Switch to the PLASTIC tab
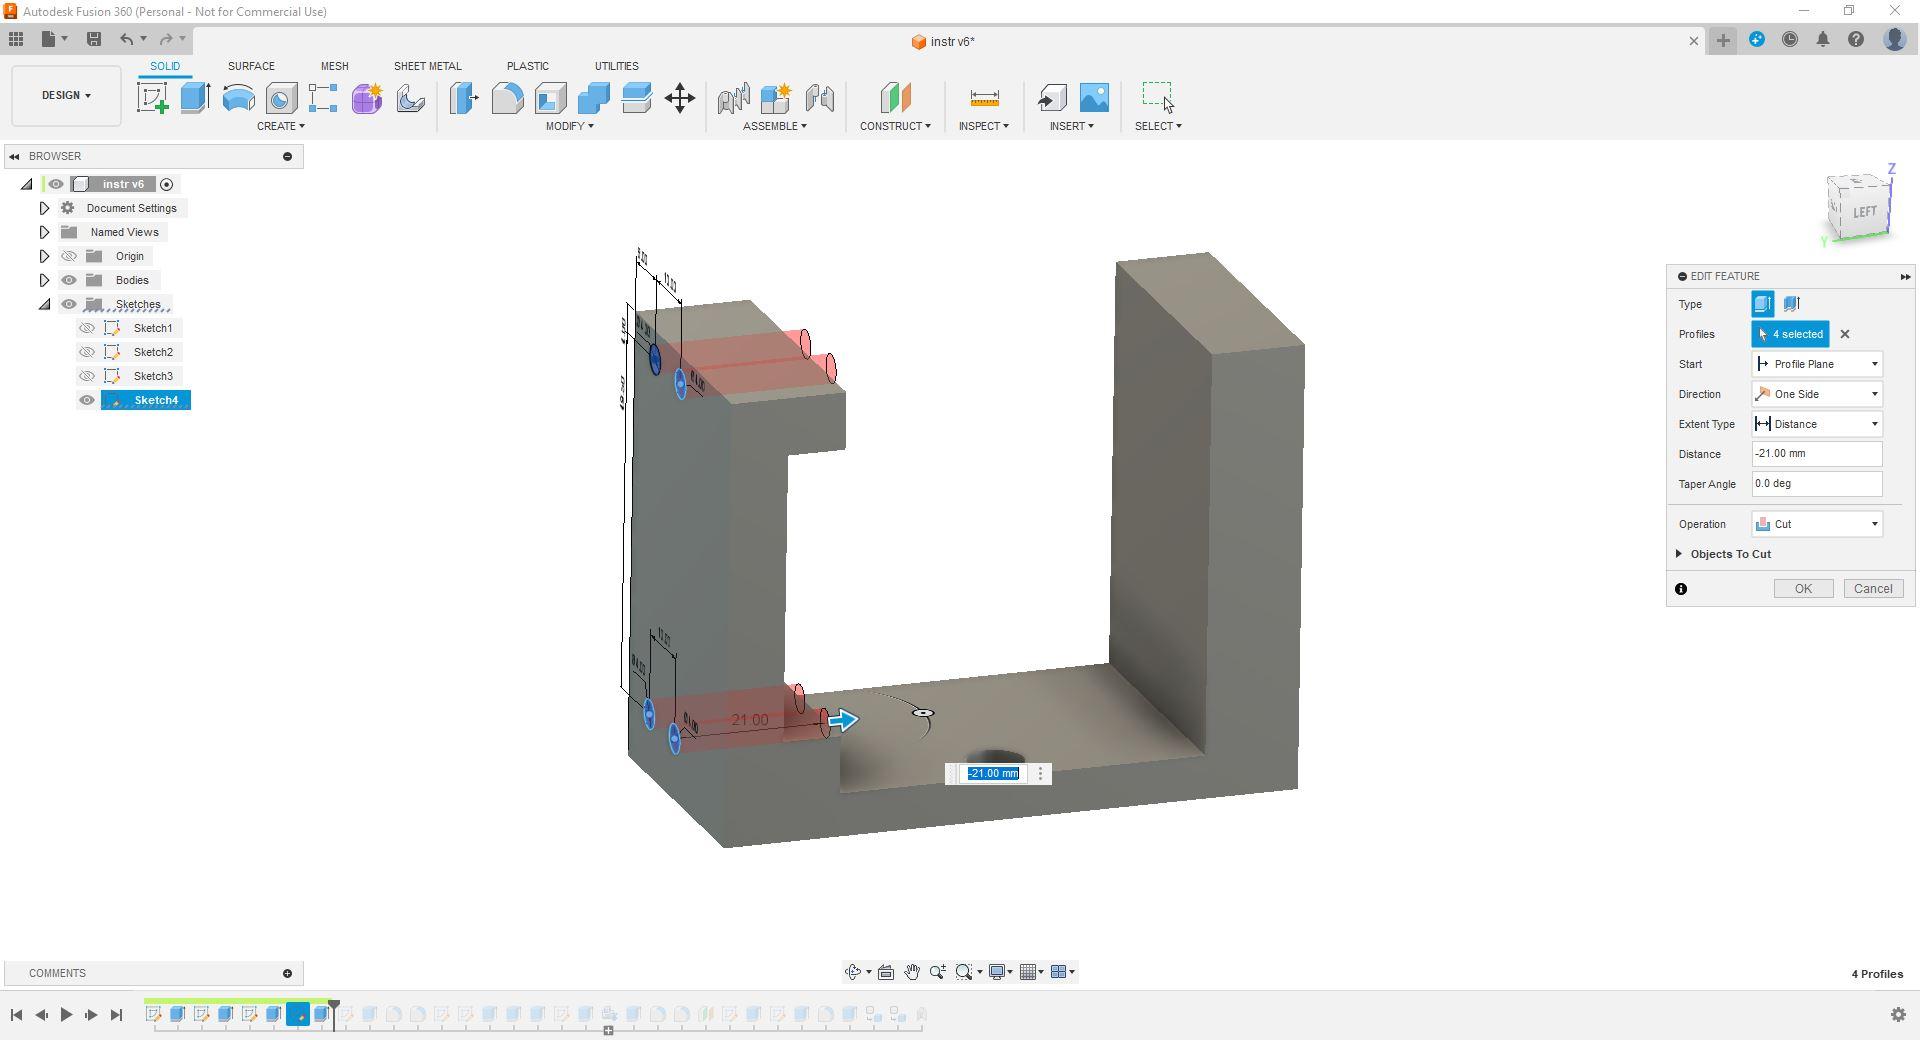The width and height of the screenshot is (1920, 1040). click(527, 66)
